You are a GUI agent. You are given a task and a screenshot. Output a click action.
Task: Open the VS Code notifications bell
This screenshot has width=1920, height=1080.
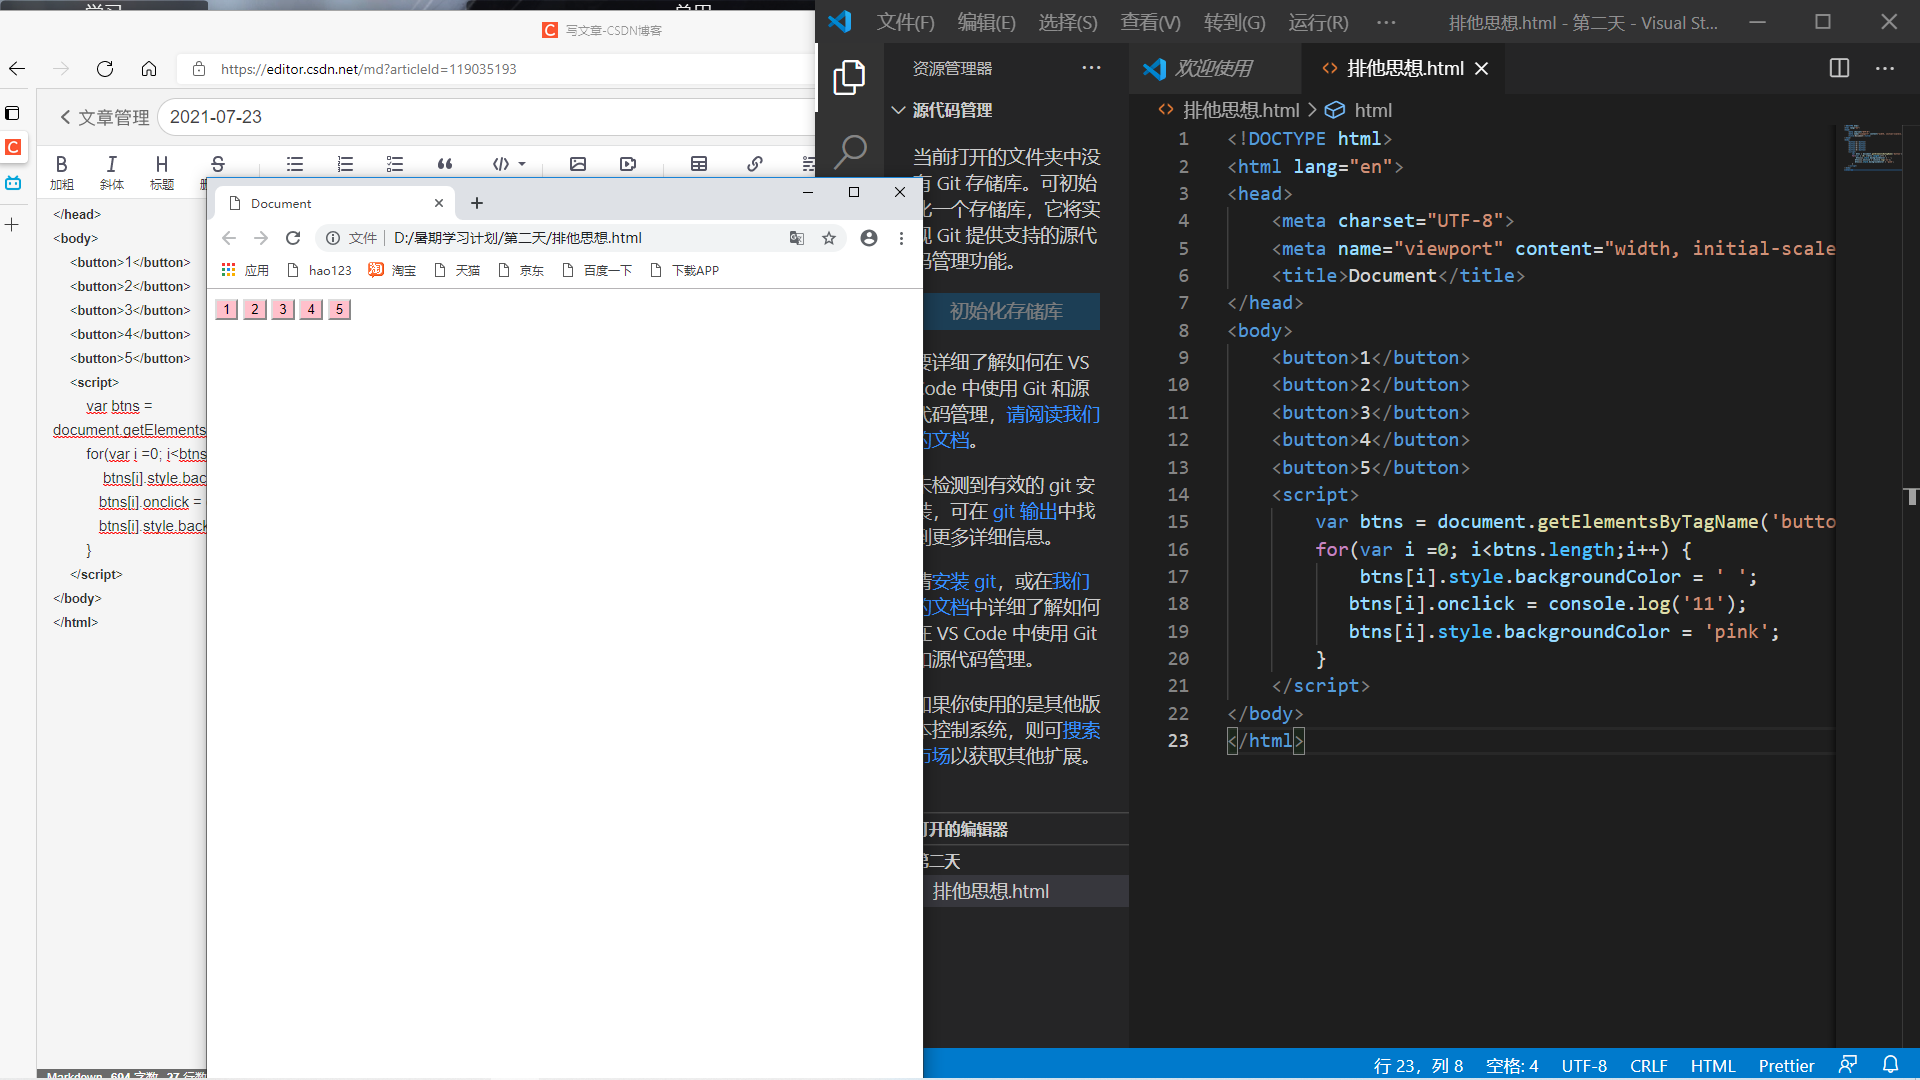(x=1890, y=1065)
